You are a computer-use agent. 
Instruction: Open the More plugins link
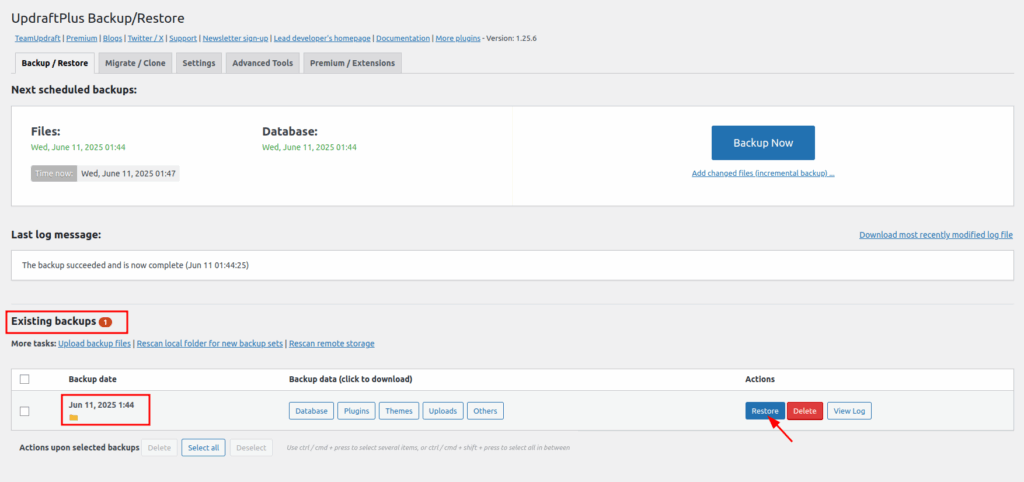tap(458, 39)
